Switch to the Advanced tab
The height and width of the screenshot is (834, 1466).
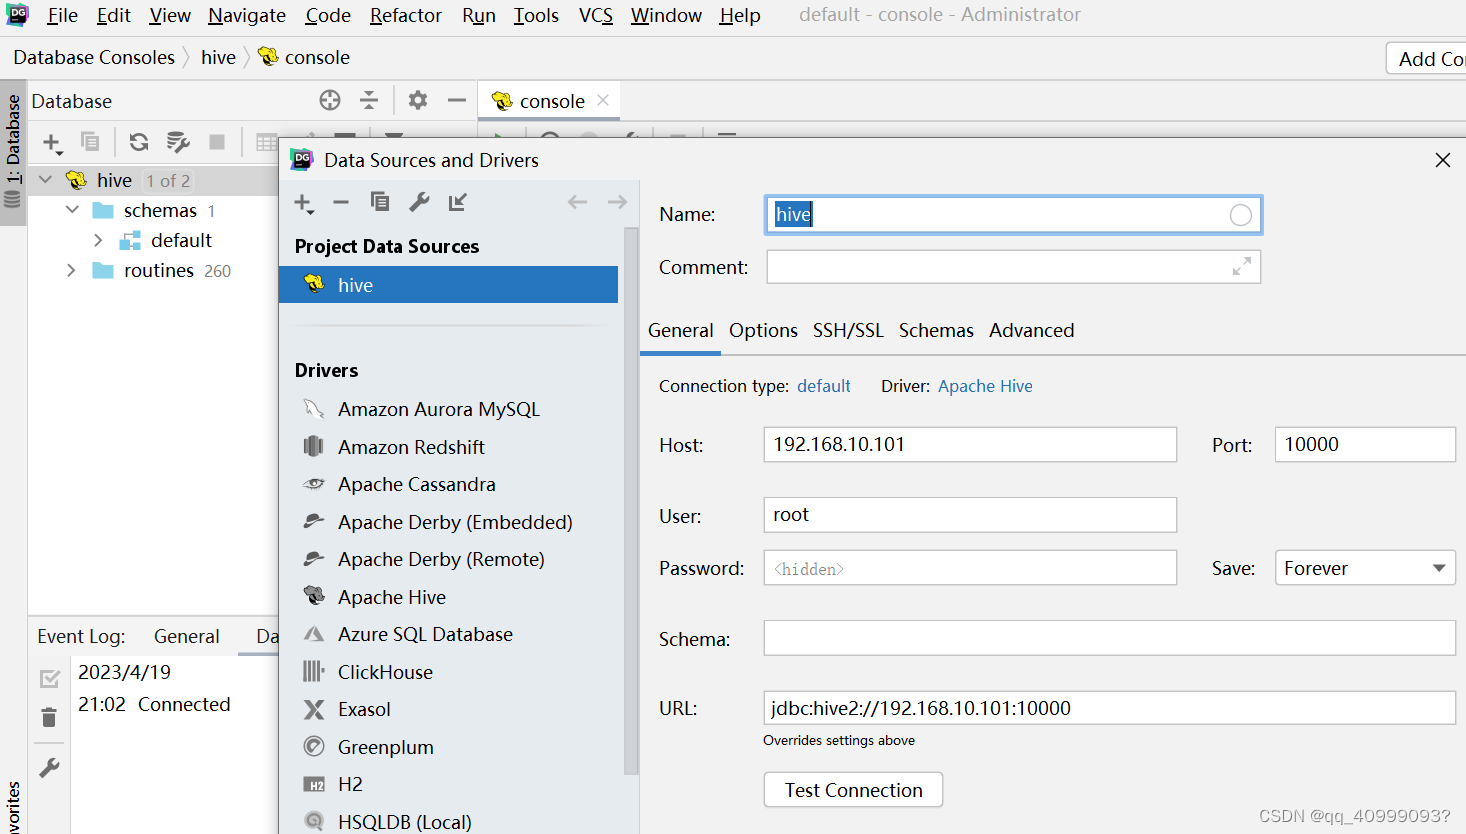click(1031, 330)
